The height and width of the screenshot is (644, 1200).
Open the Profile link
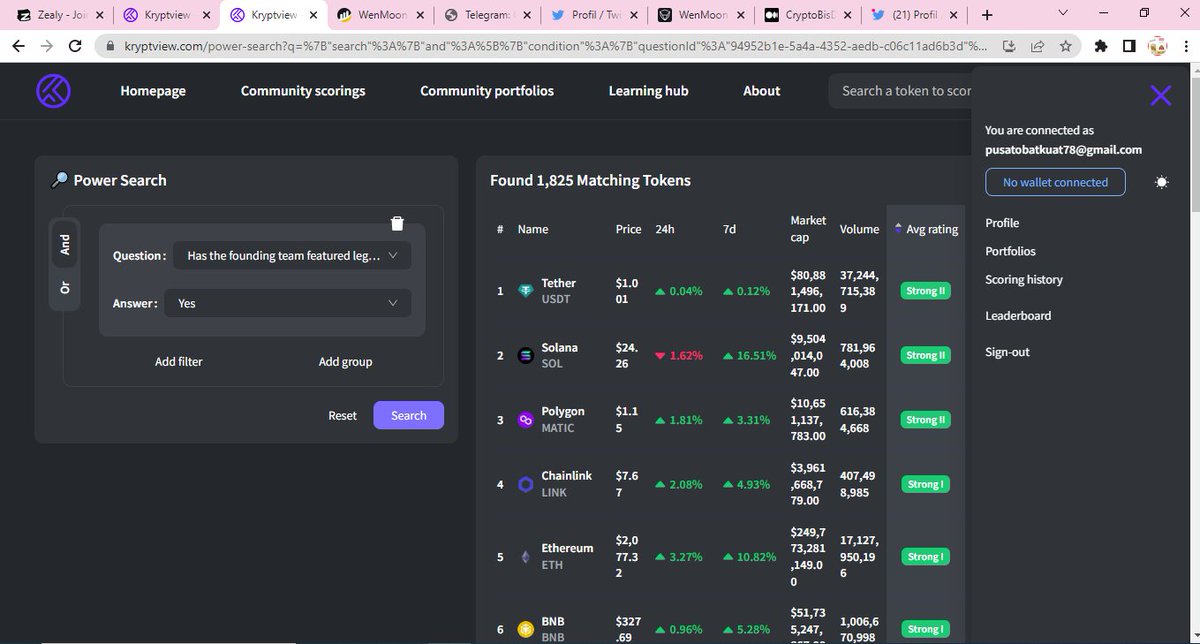[1002, 223]
